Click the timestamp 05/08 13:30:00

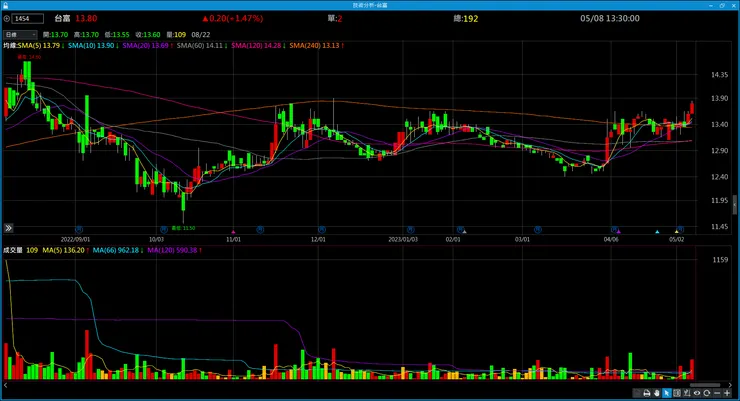610,18
